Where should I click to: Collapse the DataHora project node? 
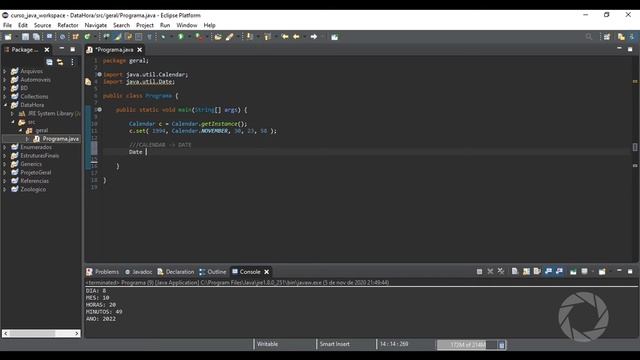[5, 105]
